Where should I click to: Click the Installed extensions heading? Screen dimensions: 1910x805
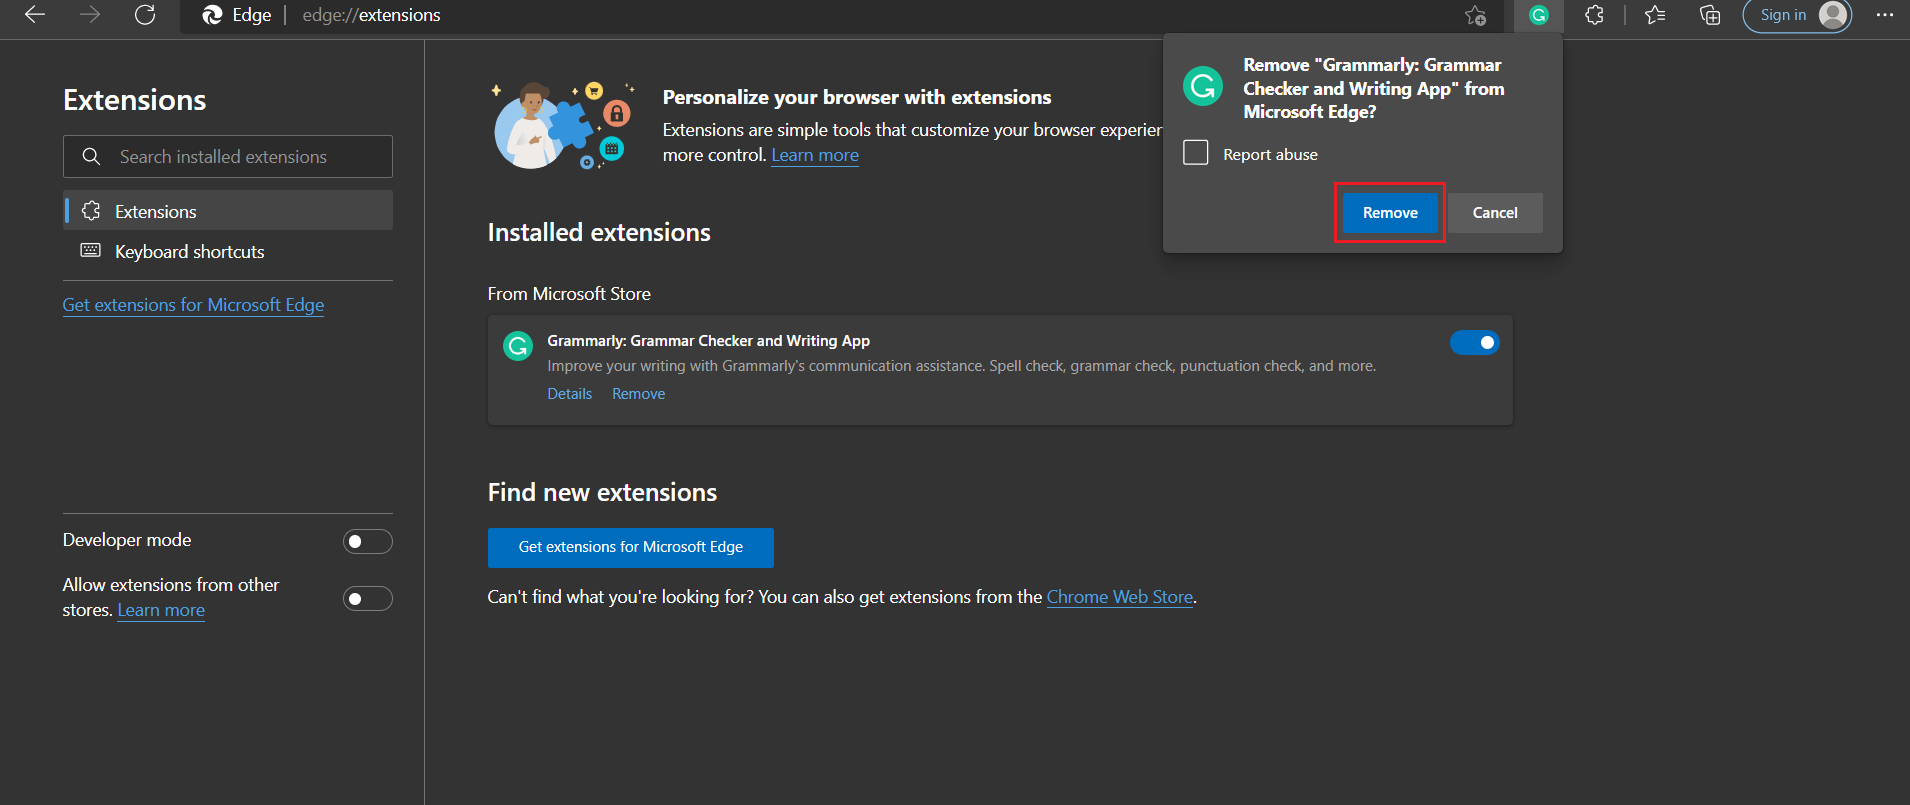pos(599,232)
